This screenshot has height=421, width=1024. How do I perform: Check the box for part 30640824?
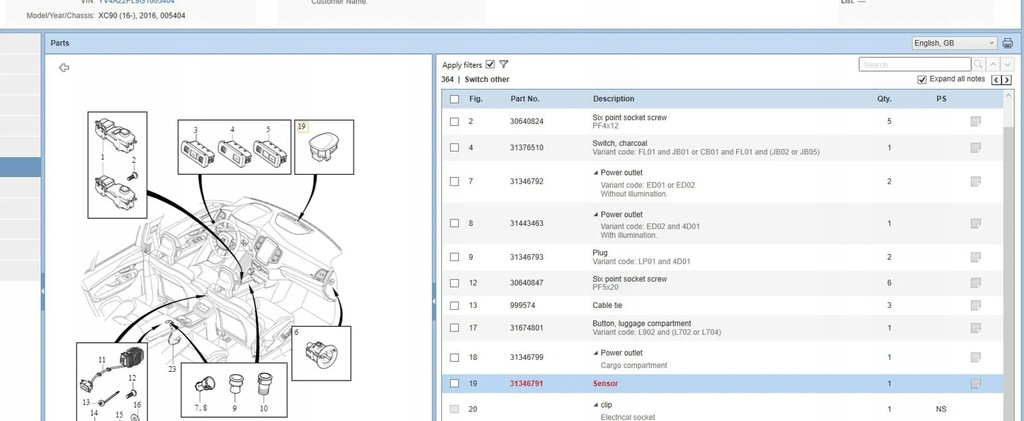455,121
